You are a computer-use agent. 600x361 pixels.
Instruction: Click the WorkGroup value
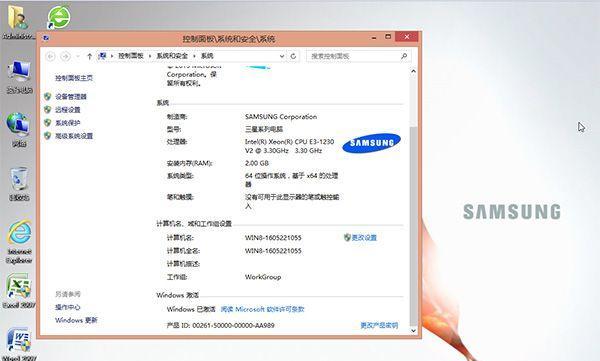pos(263,277)
